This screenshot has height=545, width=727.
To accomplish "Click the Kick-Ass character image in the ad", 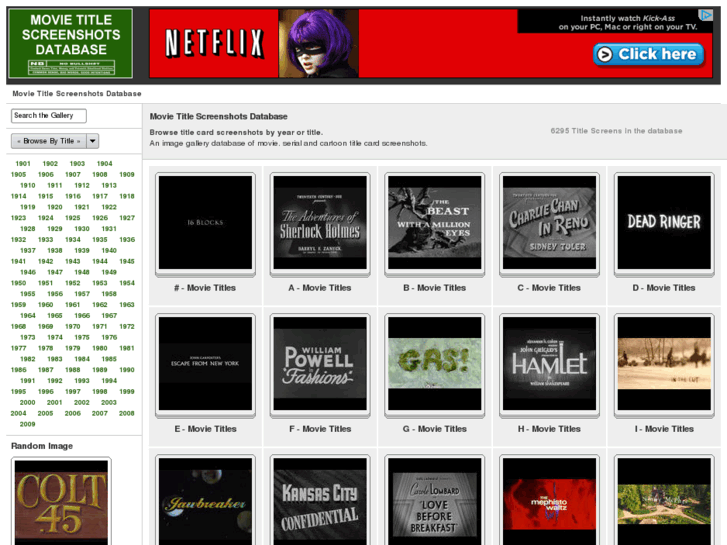I will tap(319, 44).
